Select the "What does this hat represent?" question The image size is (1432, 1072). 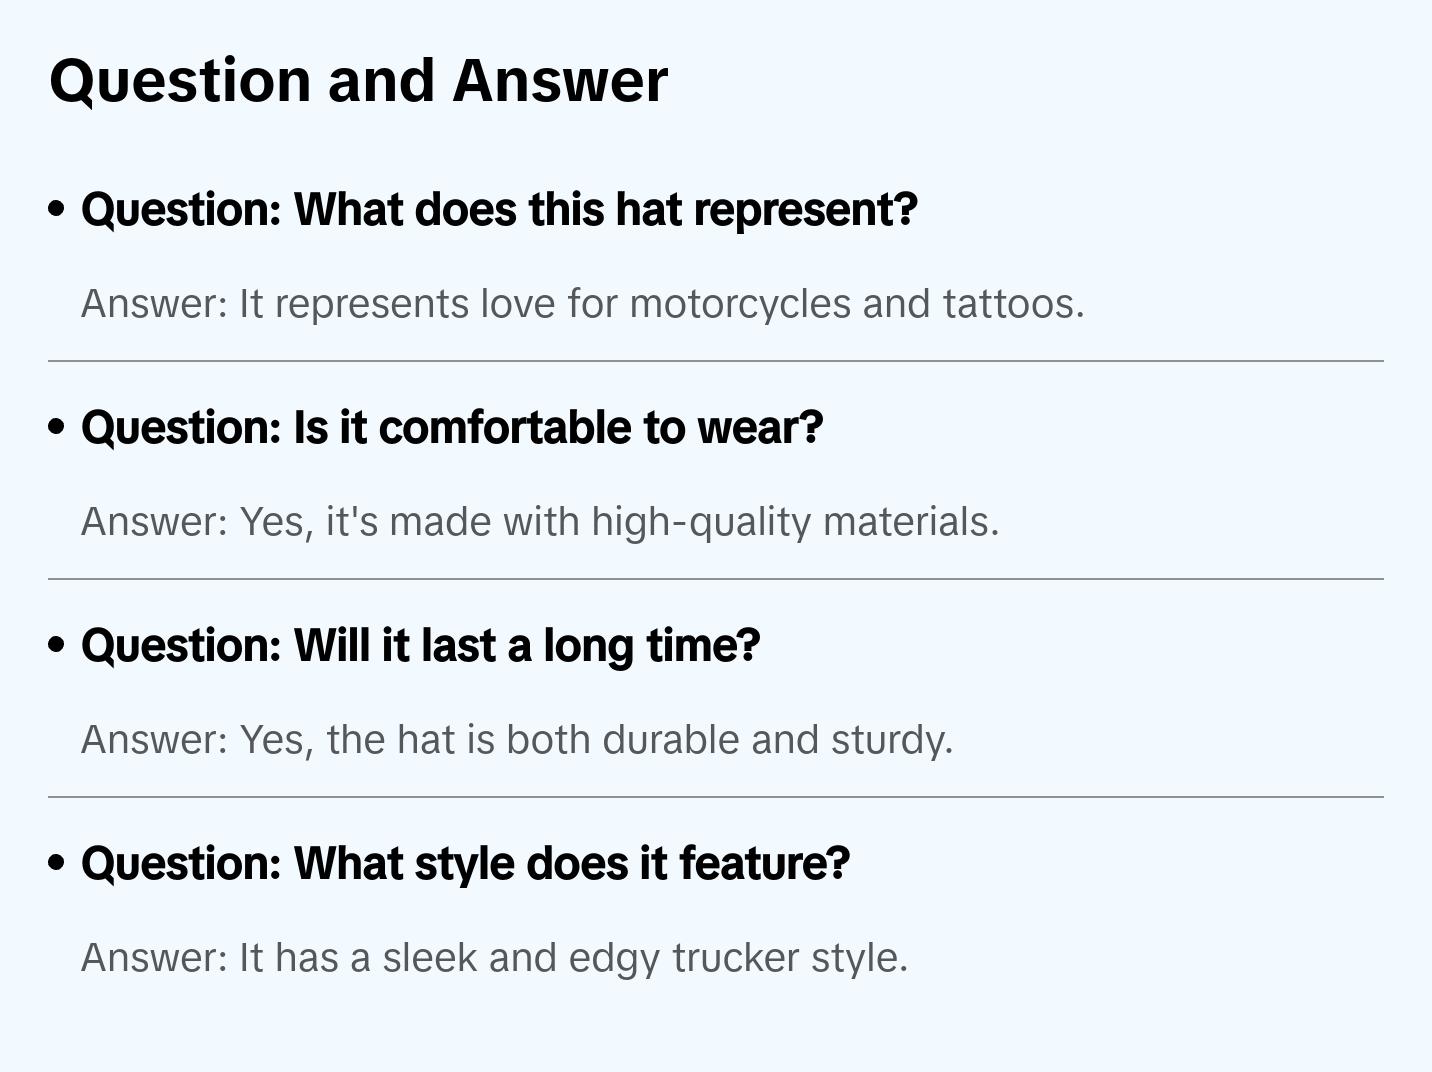(499, 210)
